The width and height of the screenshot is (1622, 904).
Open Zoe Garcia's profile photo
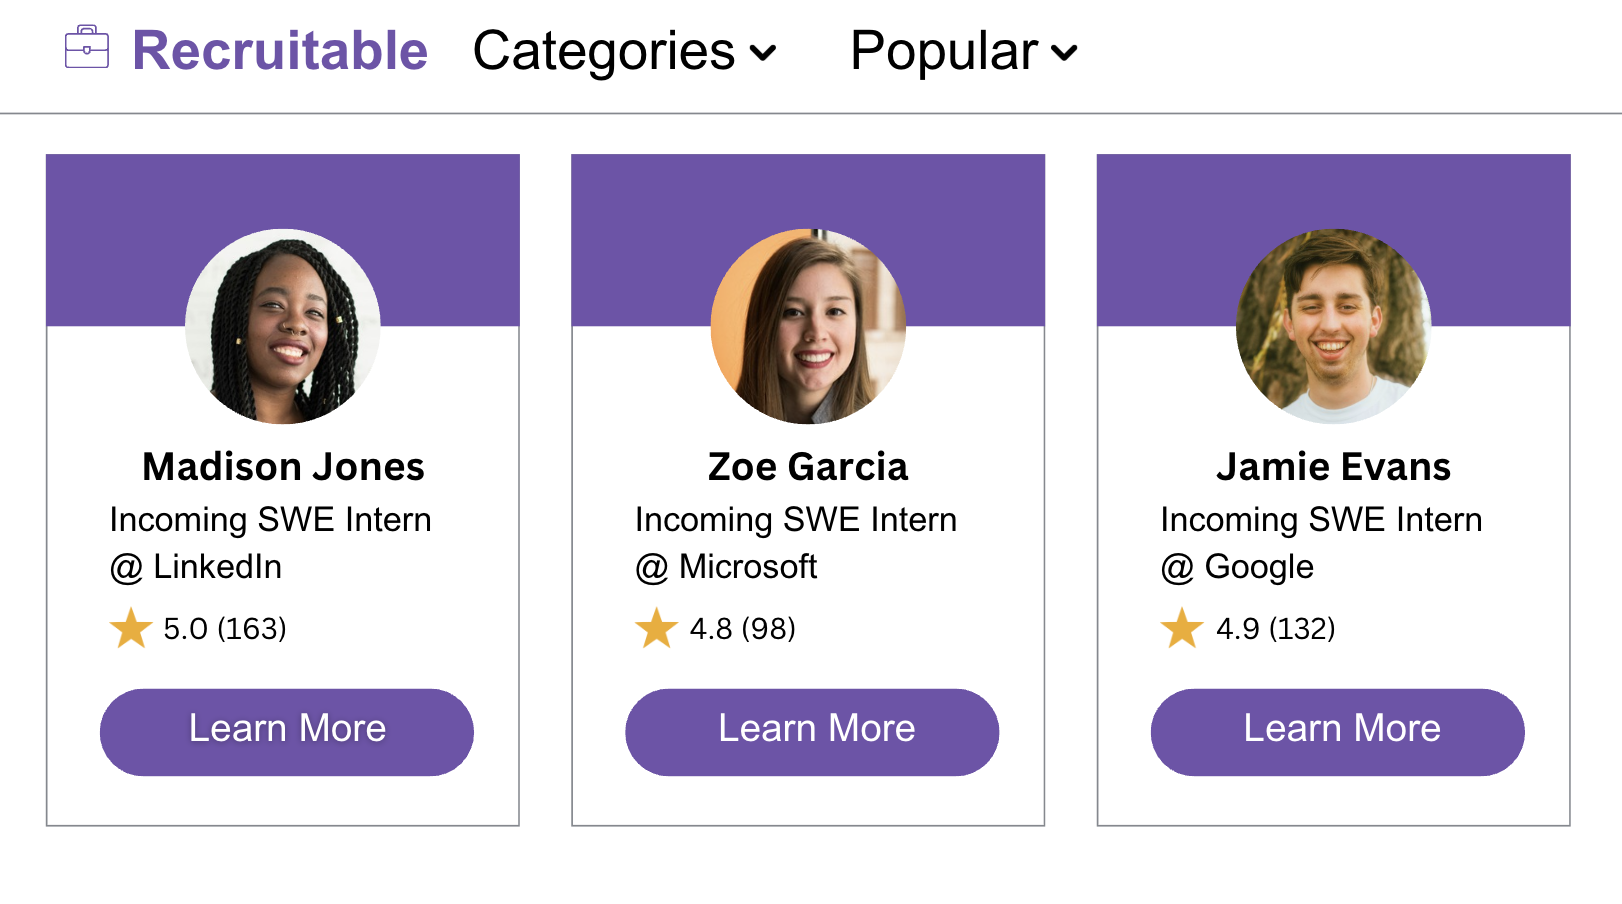pyautogui.click(x=808, y=326)
